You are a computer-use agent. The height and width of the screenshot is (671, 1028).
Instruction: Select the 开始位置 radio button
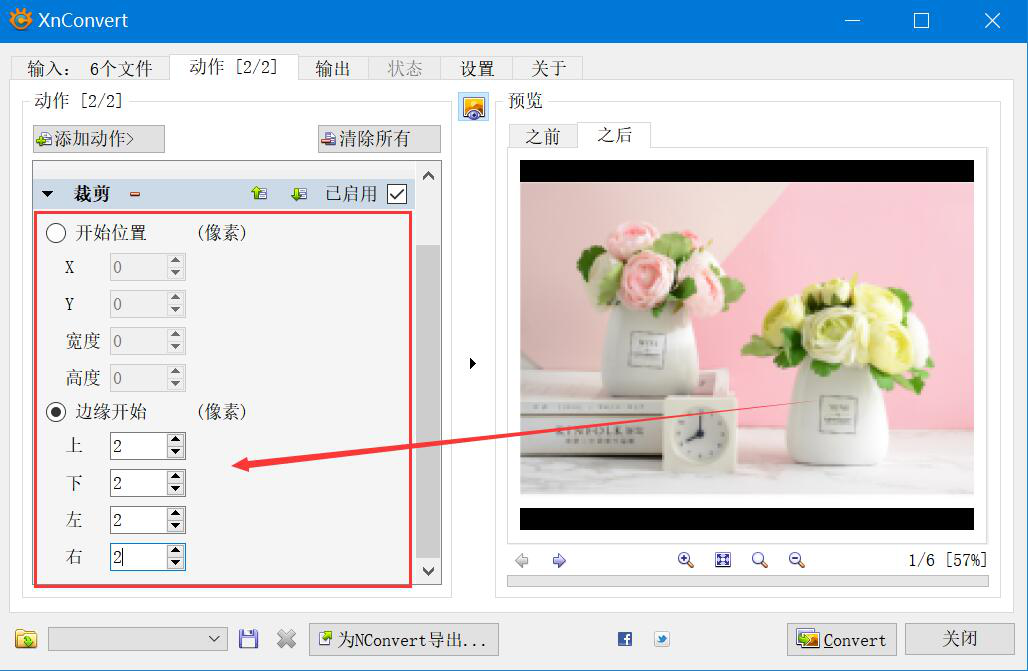[x=56, y=233]
